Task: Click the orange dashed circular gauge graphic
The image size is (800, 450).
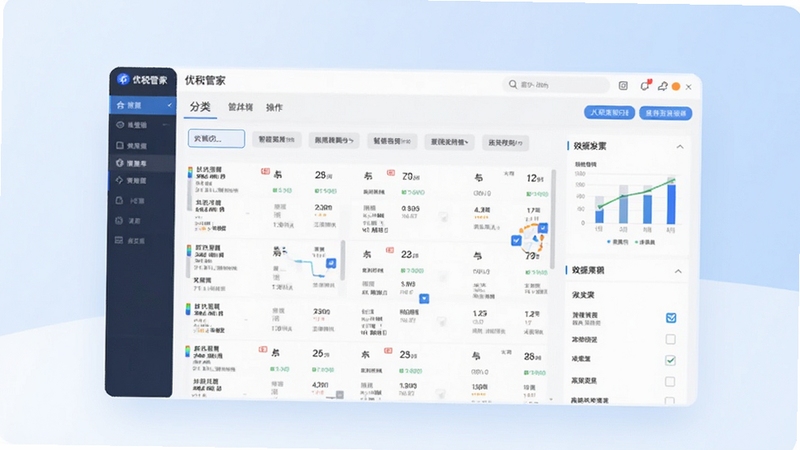Action: point(531,238)
